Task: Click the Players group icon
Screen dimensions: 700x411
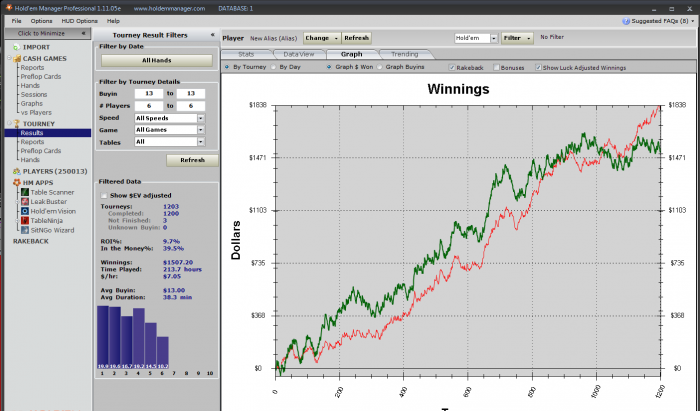Action: 17,171
